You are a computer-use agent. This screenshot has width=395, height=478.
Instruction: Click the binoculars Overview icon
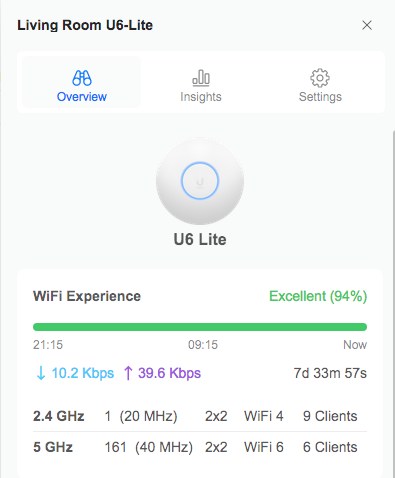82,78
